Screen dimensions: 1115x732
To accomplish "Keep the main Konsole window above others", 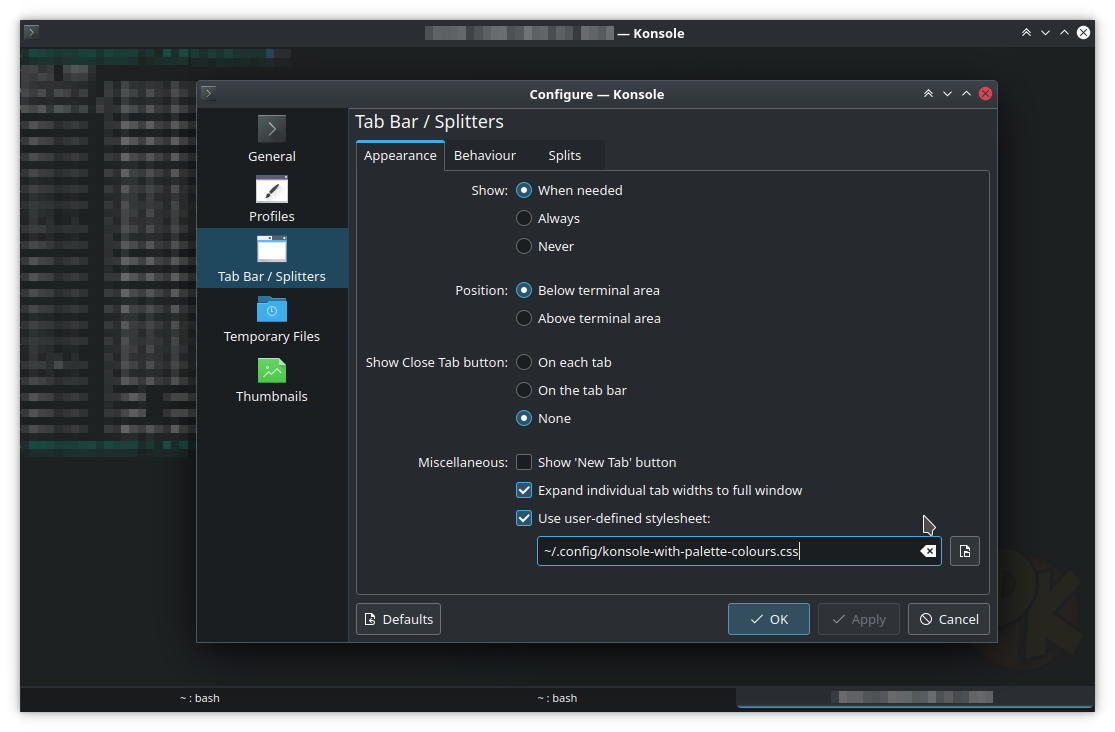I will click(1026, 33).
